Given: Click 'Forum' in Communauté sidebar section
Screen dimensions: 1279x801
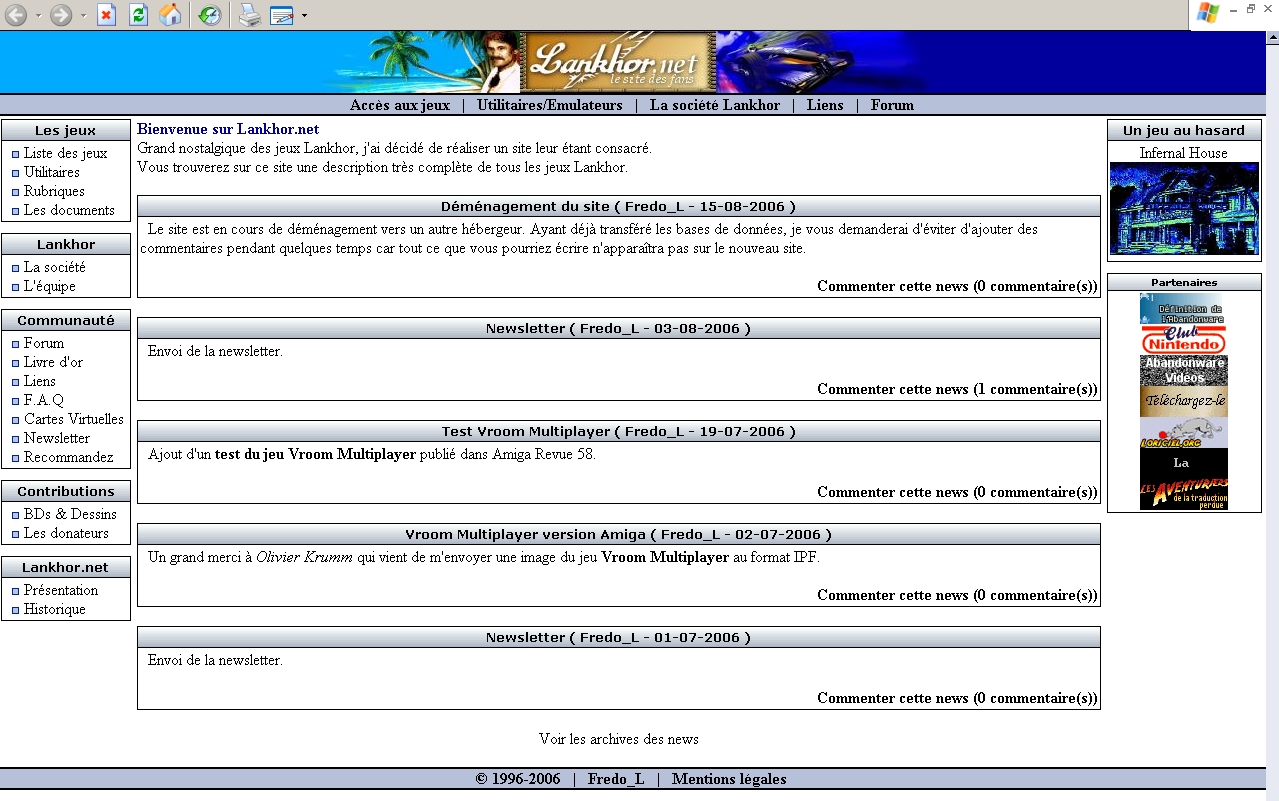Looking at the screenshot, I should coord(44,343).
